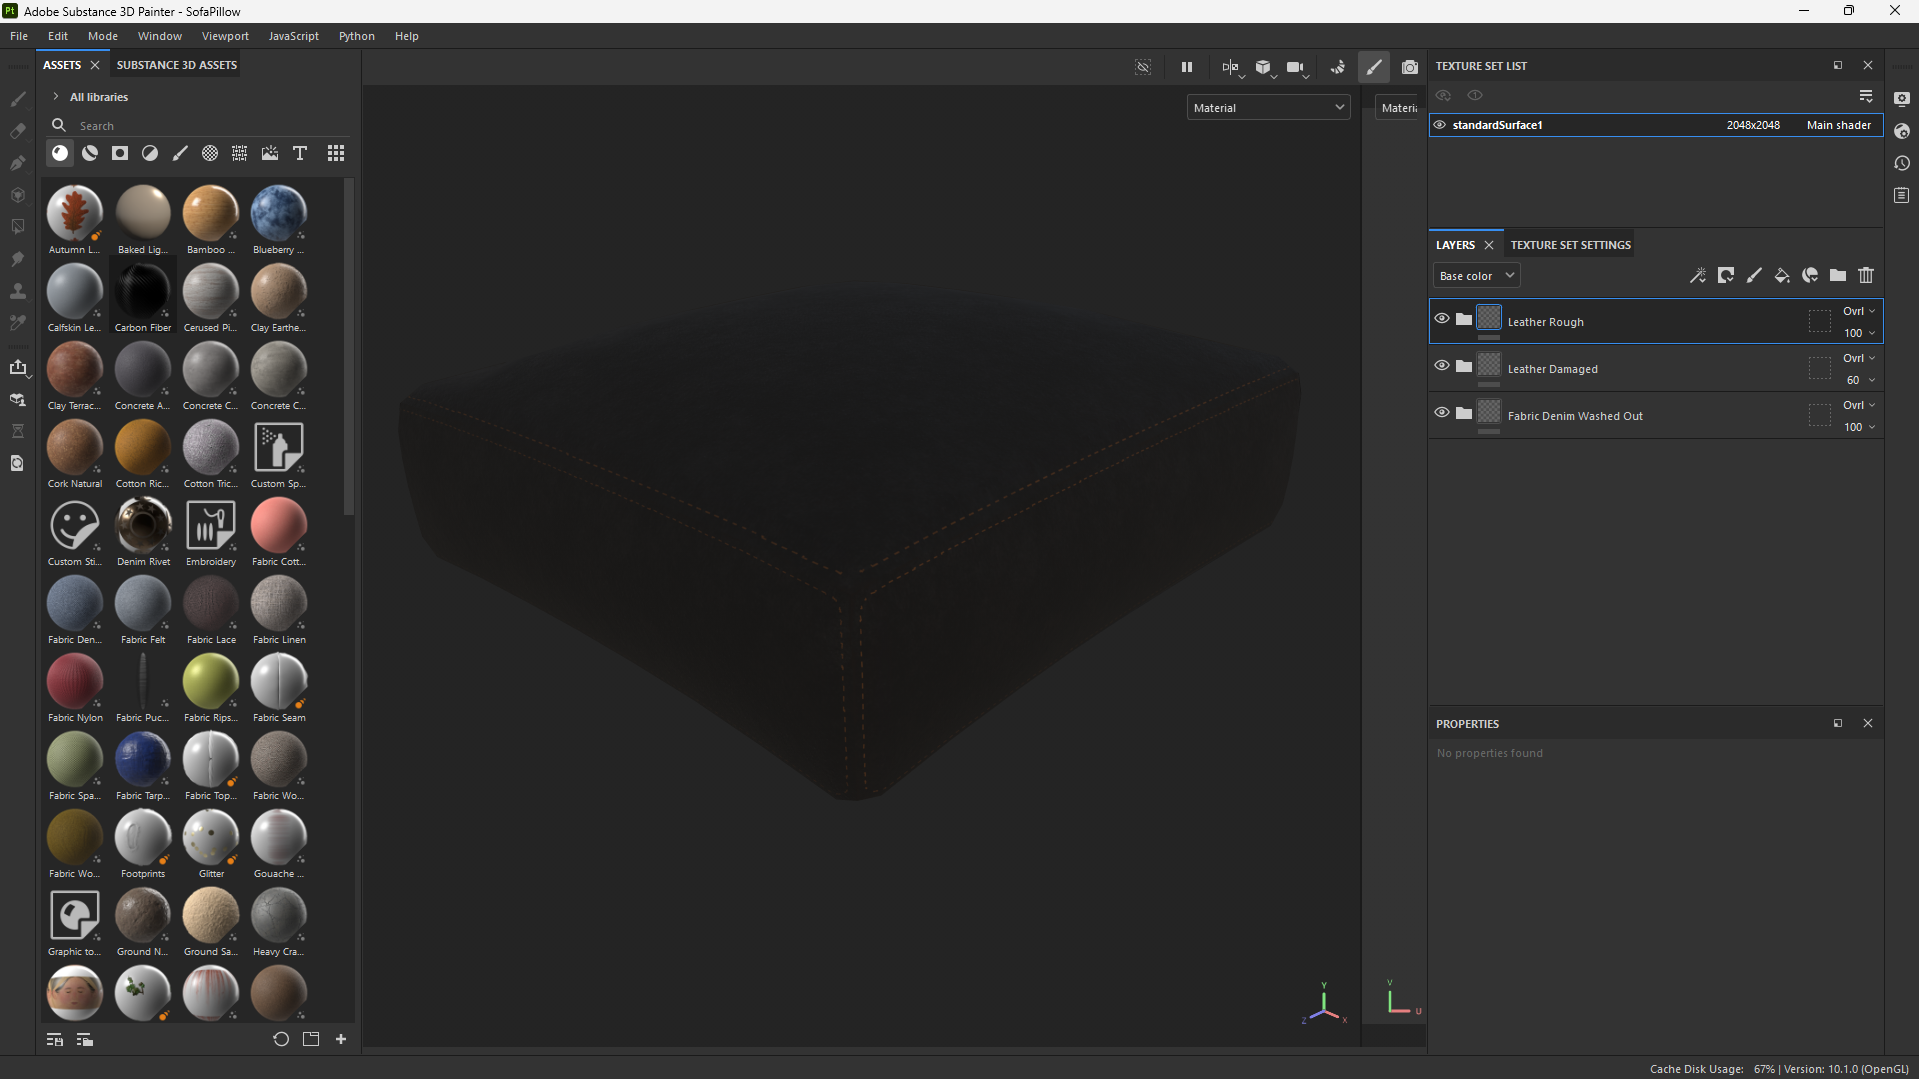
Task: Filter assets by Materials icon
Action: (x=60, y=153)
